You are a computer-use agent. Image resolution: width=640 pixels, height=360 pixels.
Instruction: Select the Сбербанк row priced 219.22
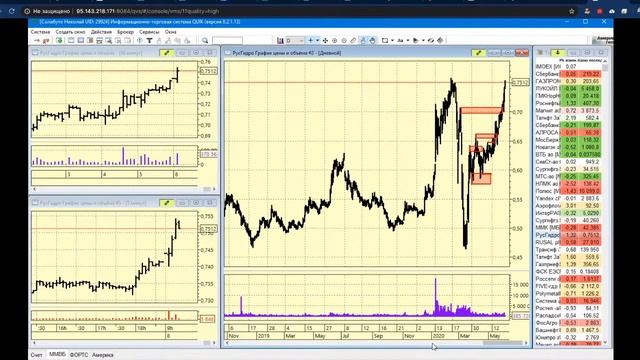(568, 74)
